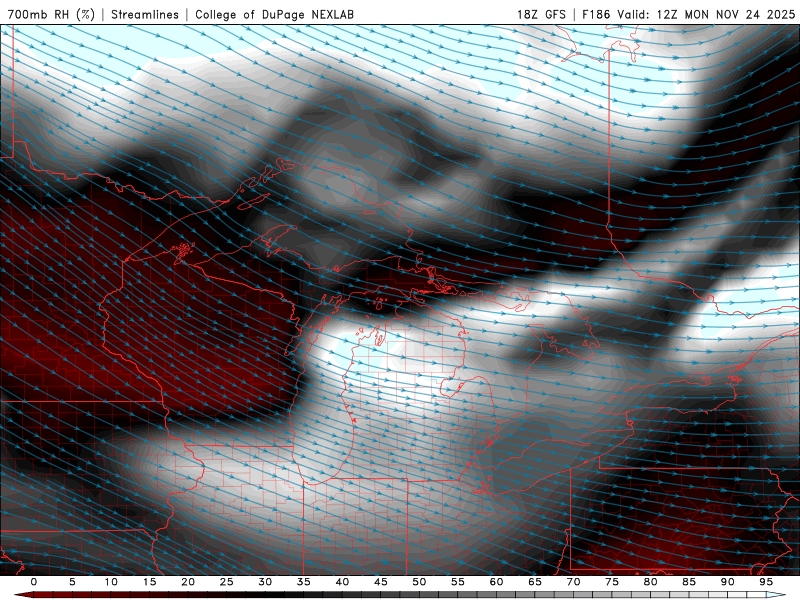This screenshot has width=800, height=600.
Task: Click the colorbar label '85'
Action: (689, 582)
